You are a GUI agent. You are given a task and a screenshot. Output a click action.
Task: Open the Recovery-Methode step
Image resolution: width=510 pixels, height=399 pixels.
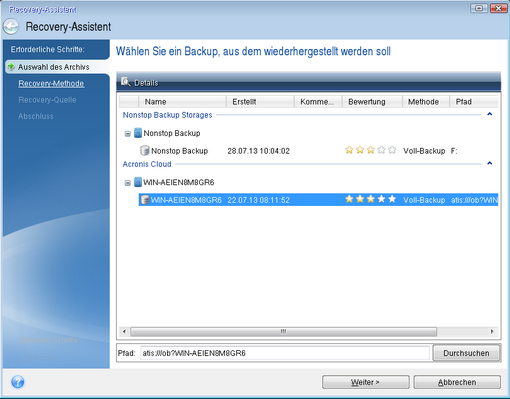(x=51, y=83)
